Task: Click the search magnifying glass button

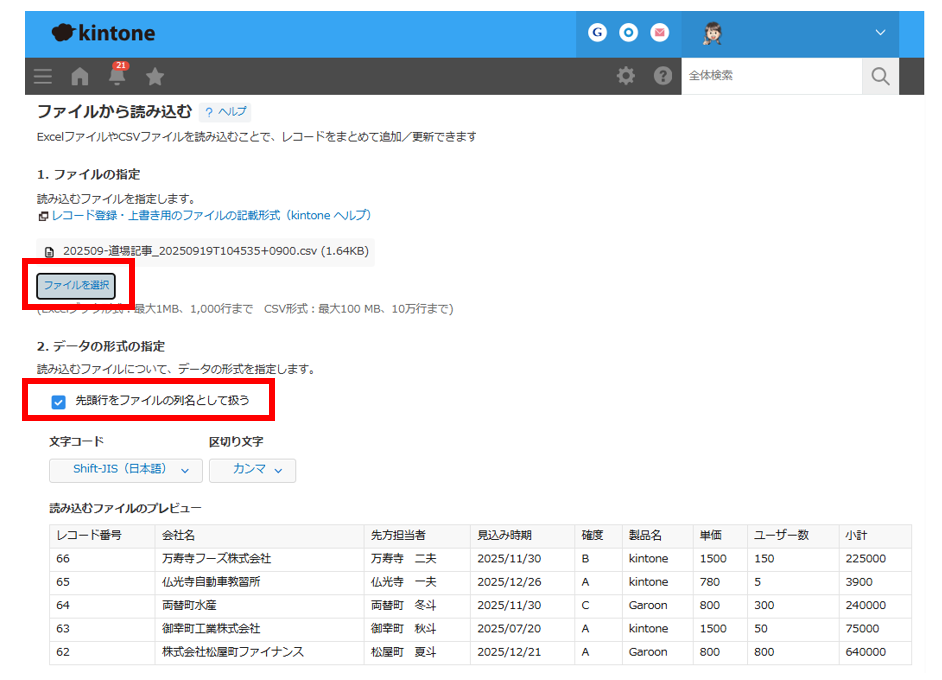Action: point(879,76)
